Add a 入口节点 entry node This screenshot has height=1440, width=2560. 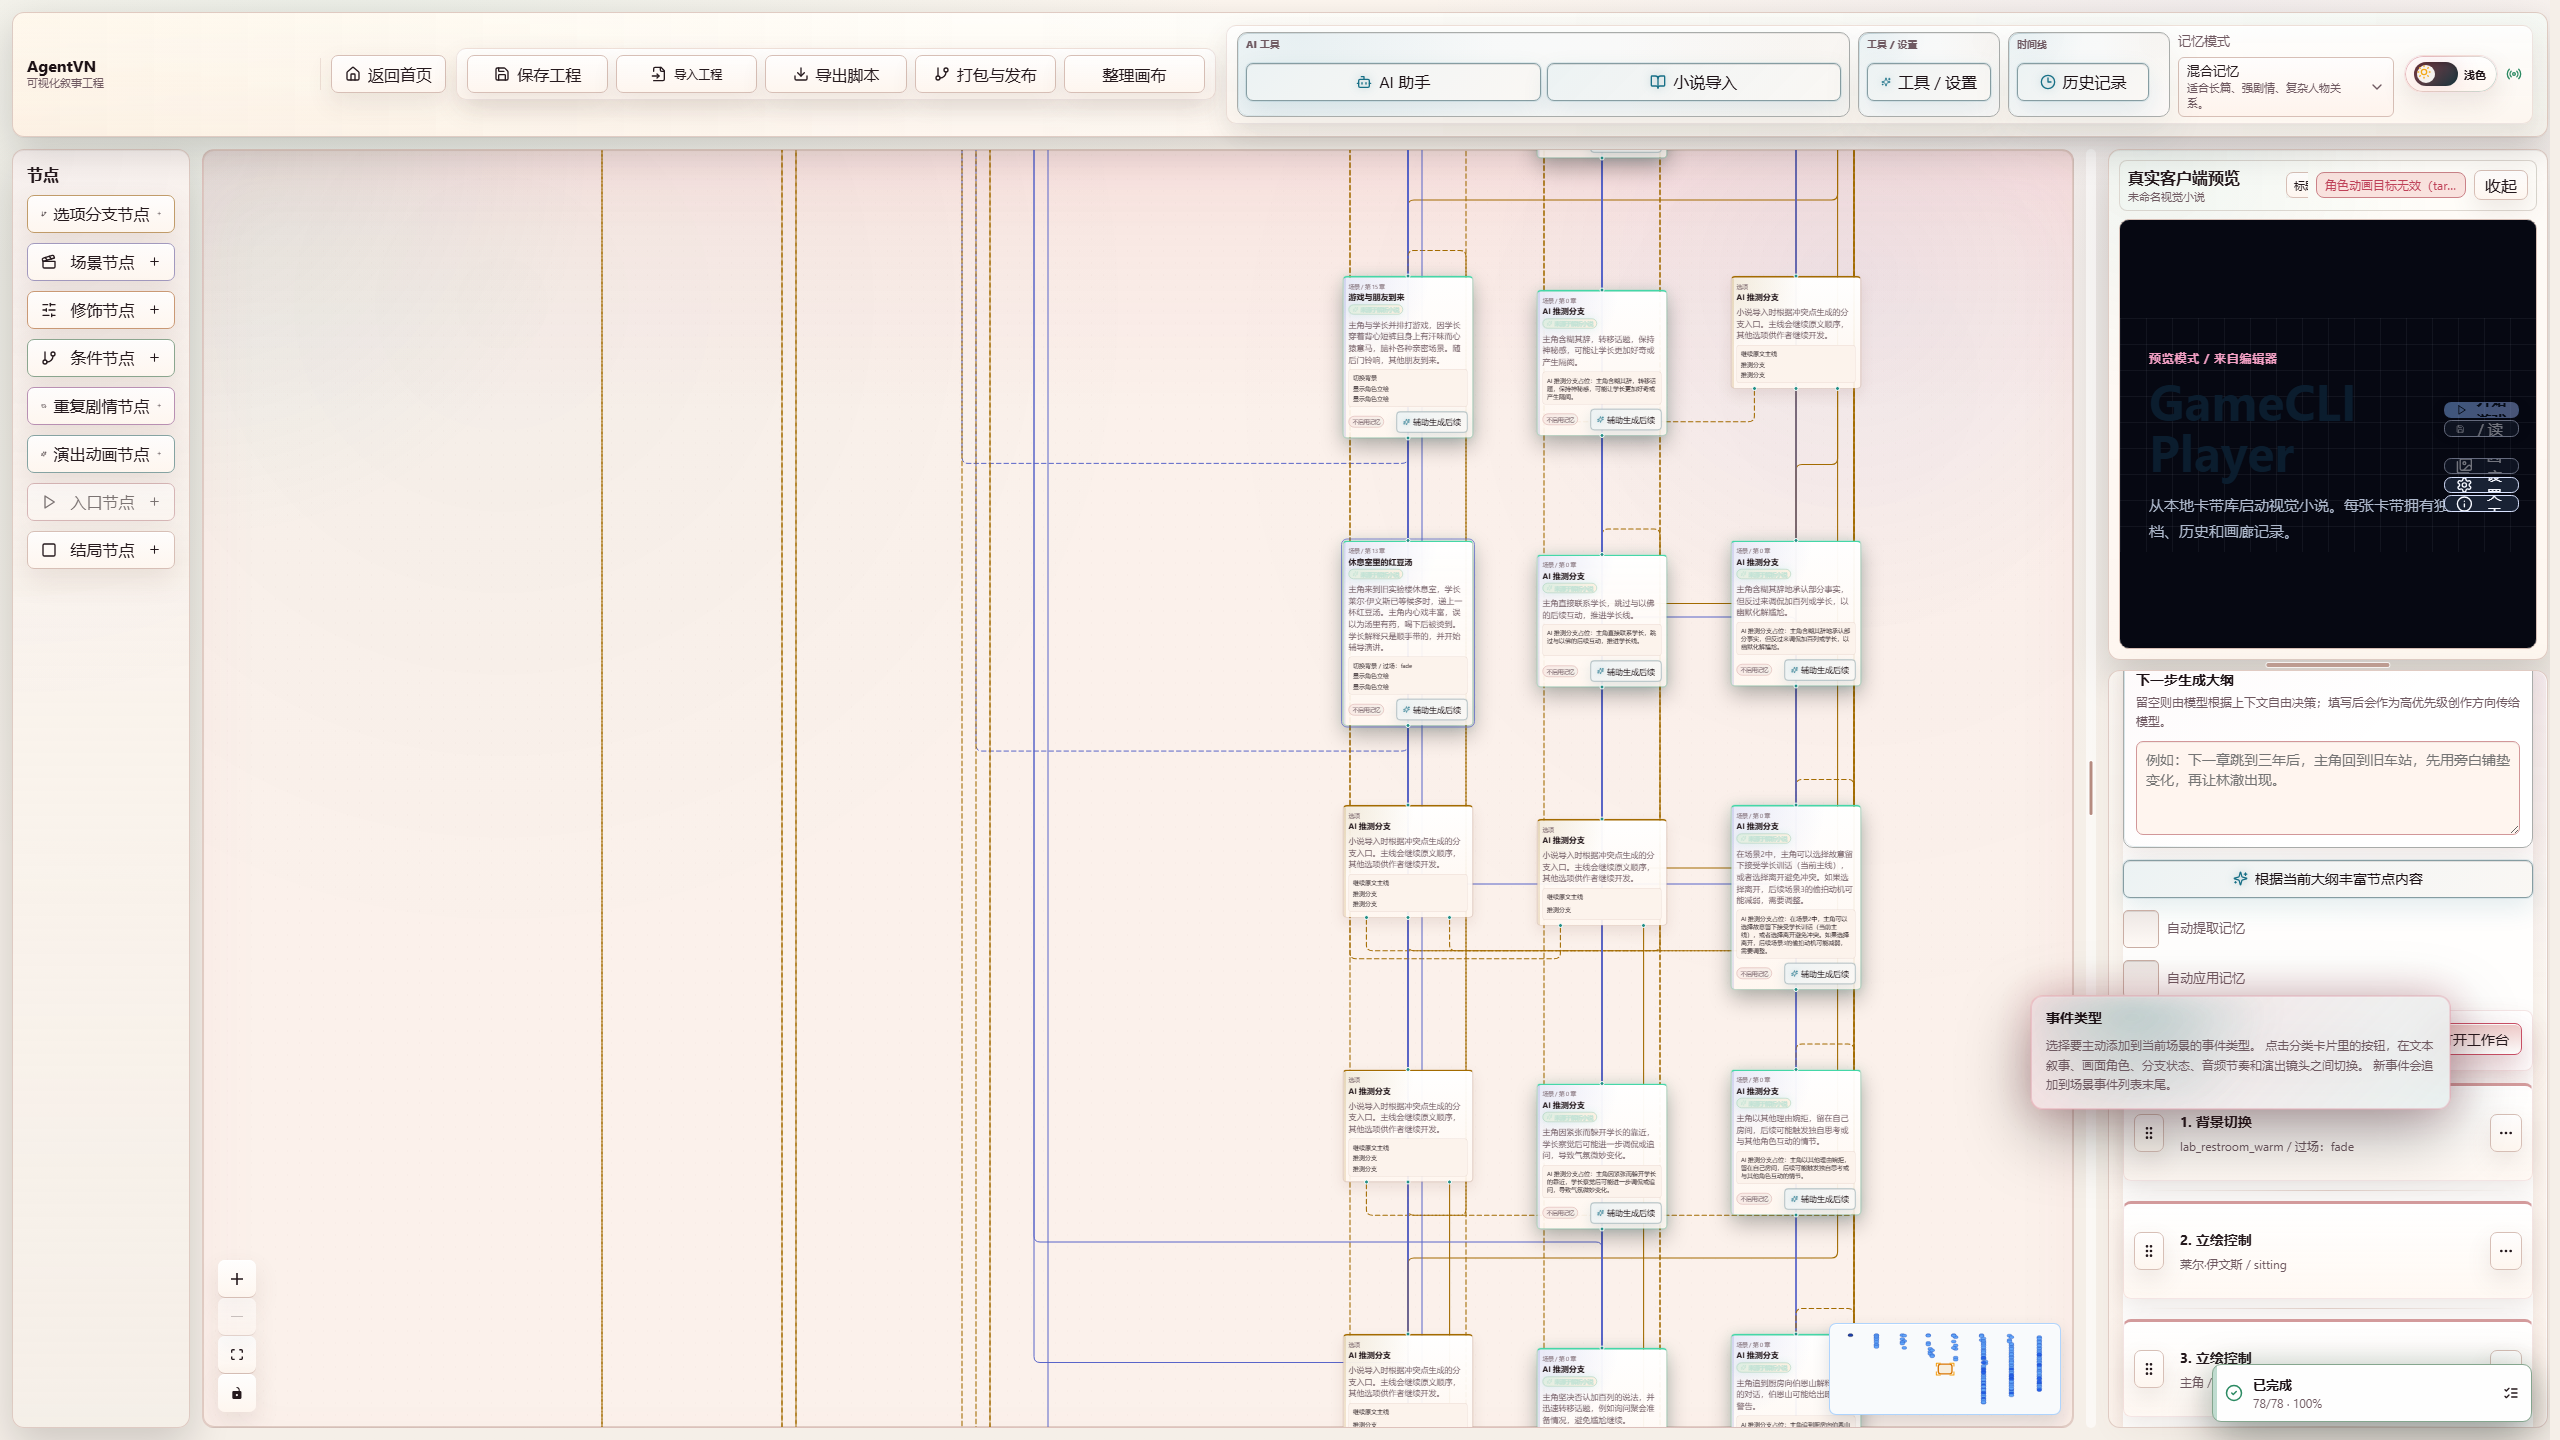click(x=101, y=502)
